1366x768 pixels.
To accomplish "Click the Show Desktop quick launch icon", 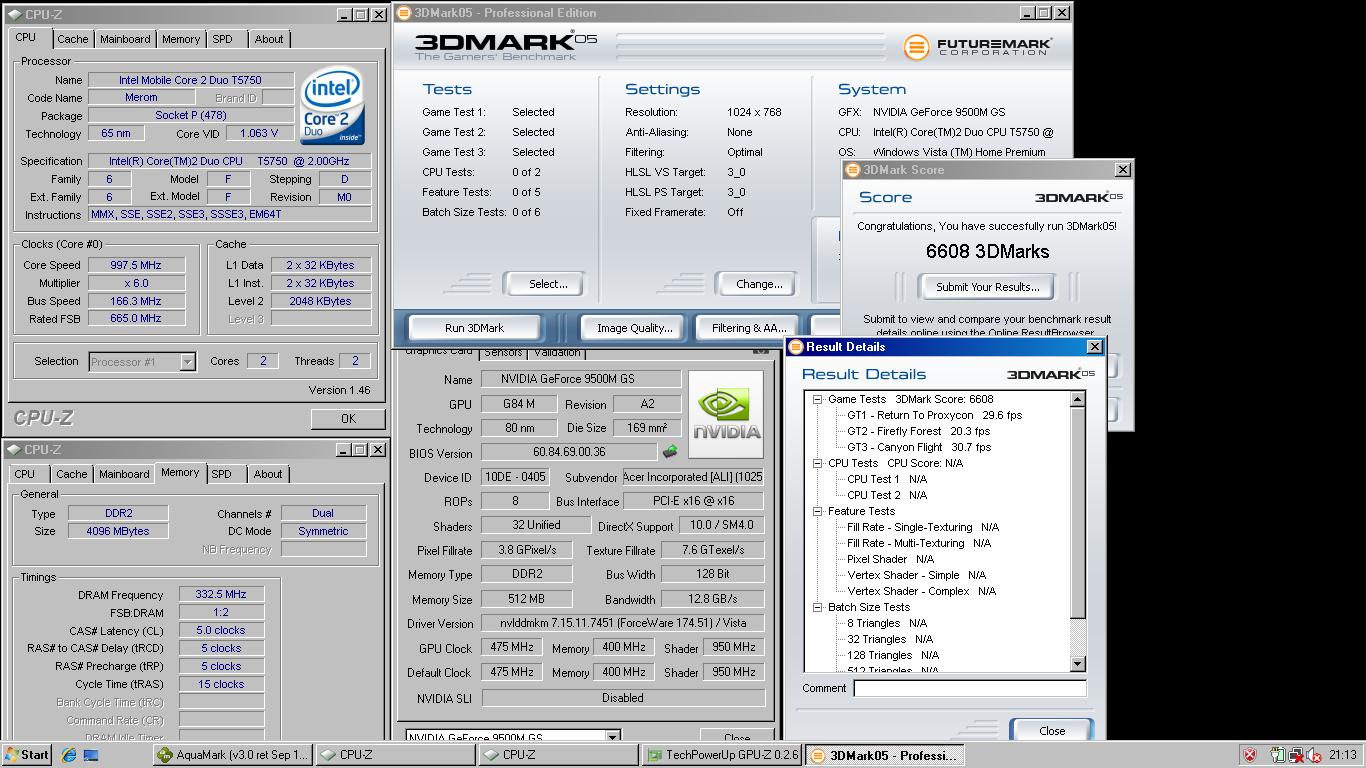I will pyautogui.click(x=90, y=755).
